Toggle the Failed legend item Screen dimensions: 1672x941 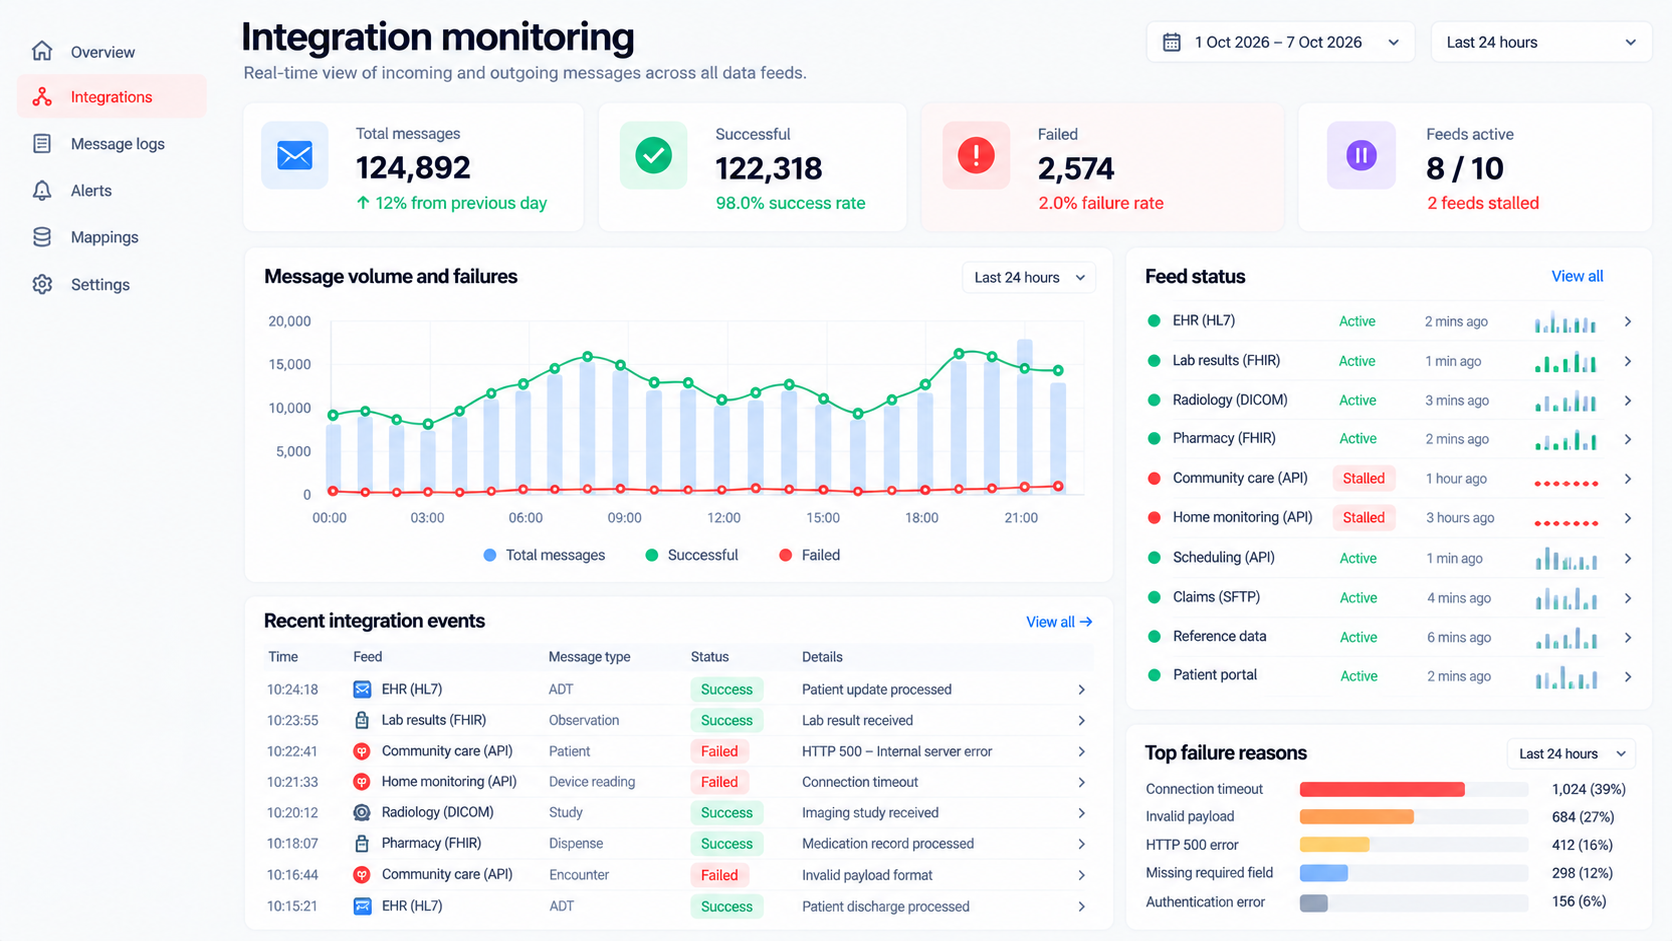click(x=809, y=555)
